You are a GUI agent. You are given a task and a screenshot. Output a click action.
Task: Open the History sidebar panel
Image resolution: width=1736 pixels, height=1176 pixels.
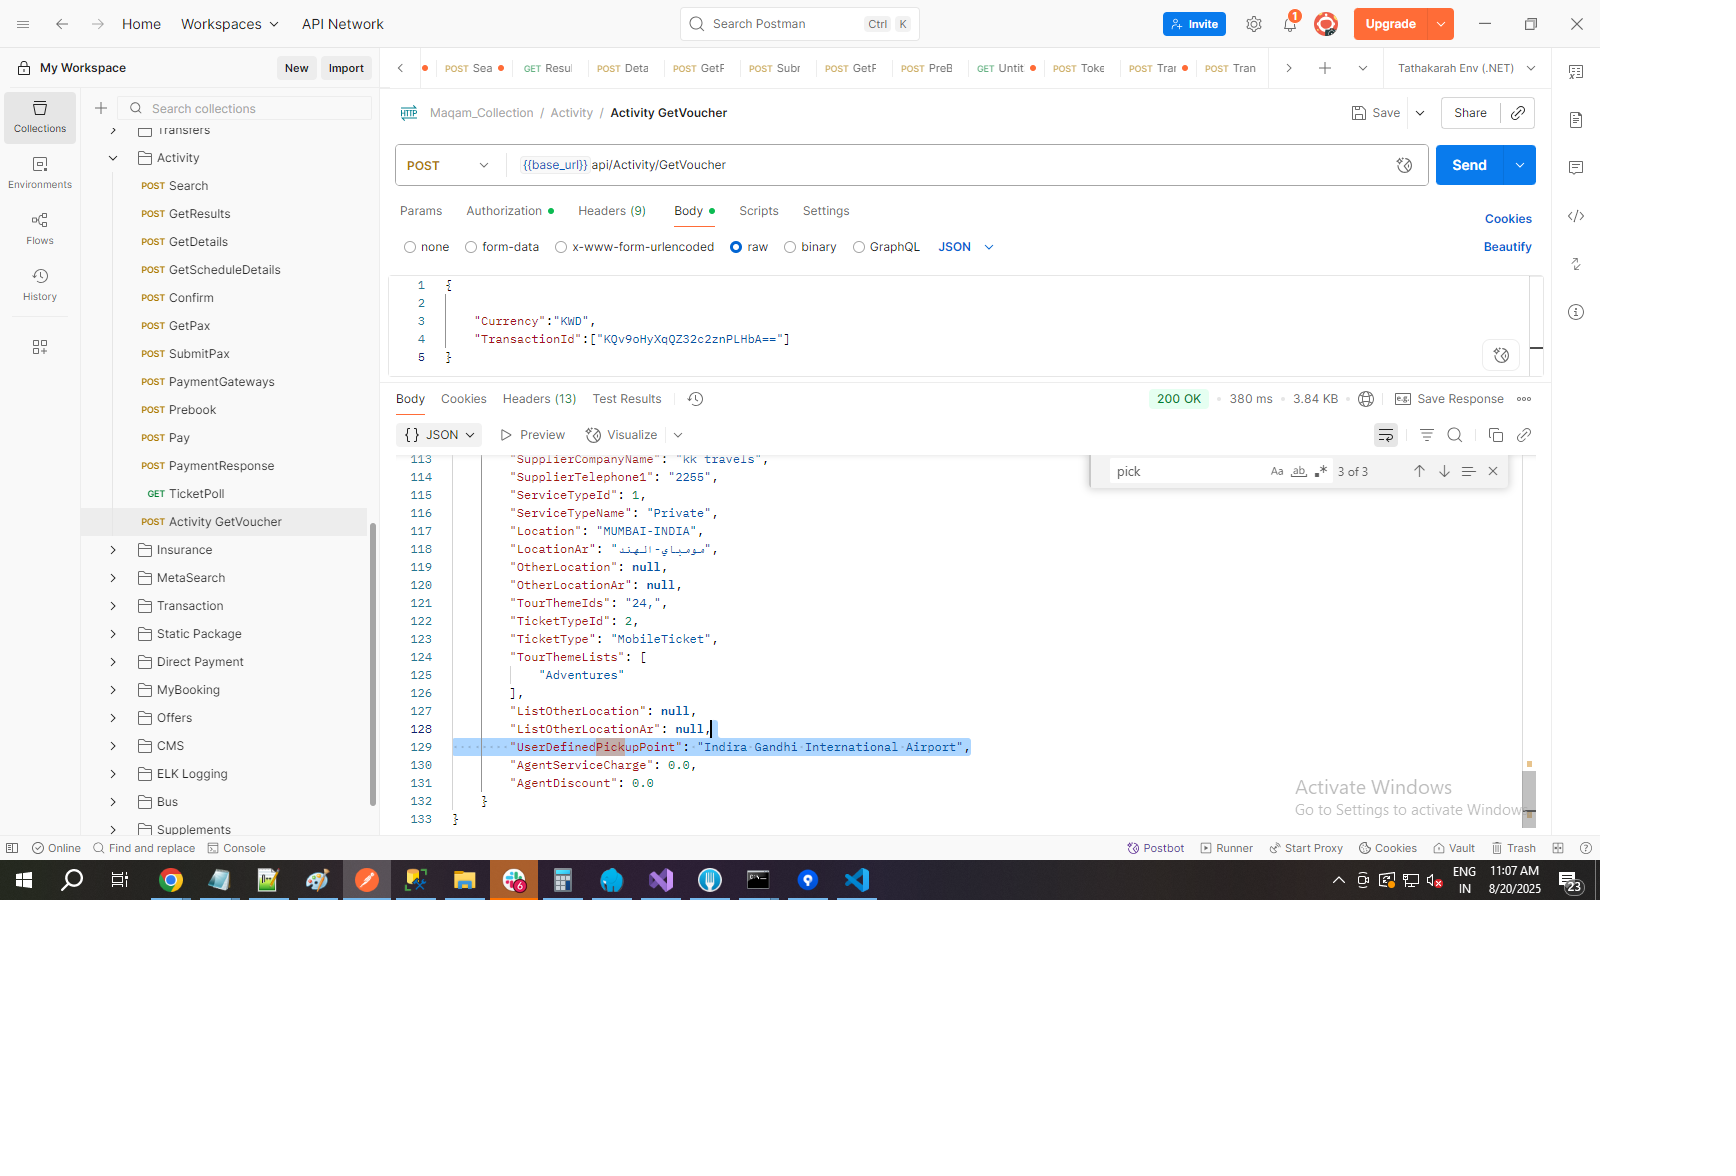40,284
